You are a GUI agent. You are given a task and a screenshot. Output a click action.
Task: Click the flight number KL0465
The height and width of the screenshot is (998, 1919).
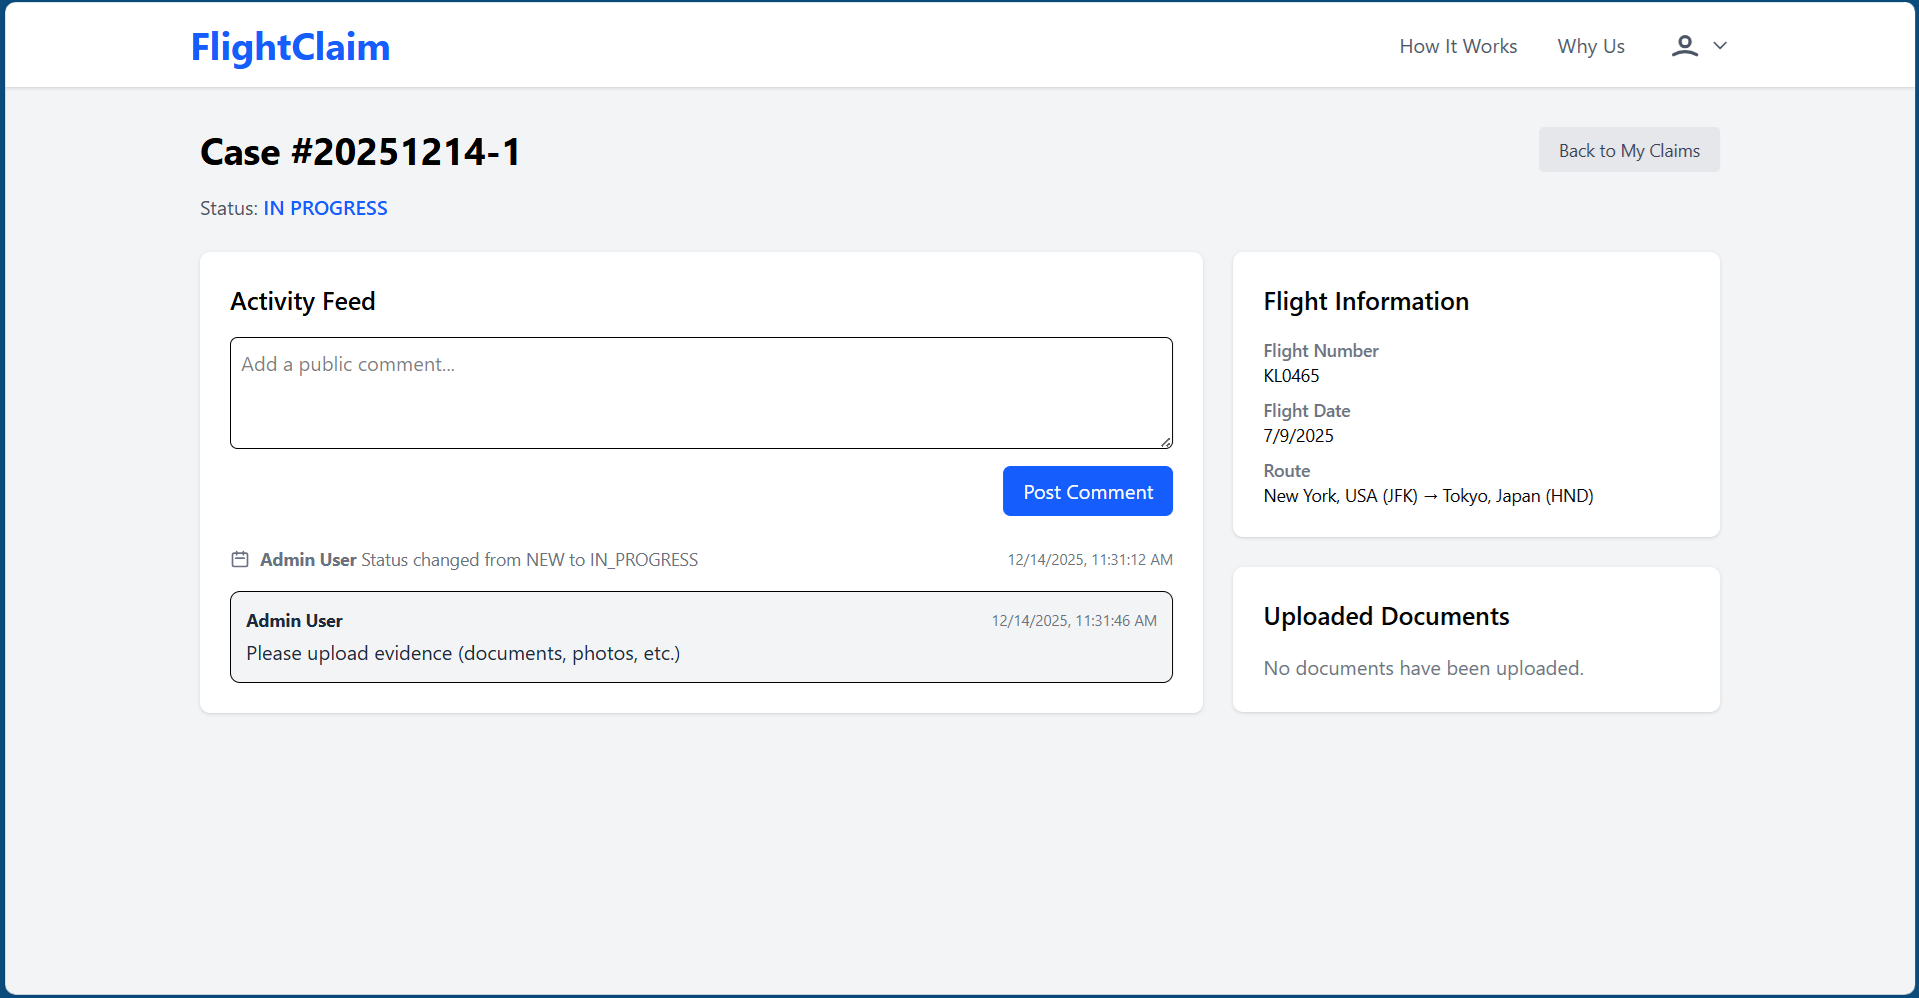pyautogui.click(x=1291, y=376)
